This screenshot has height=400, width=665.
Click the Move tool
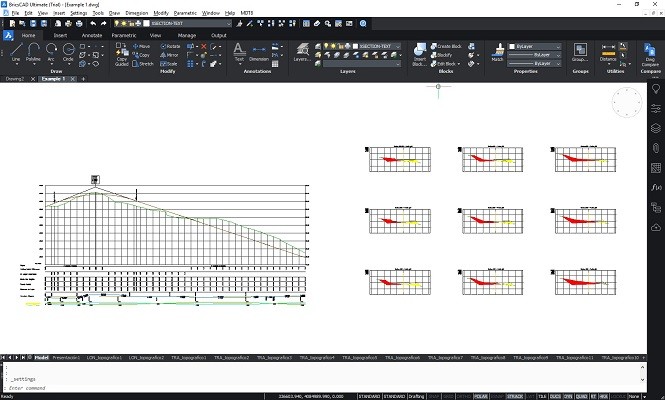pos(141,46)
